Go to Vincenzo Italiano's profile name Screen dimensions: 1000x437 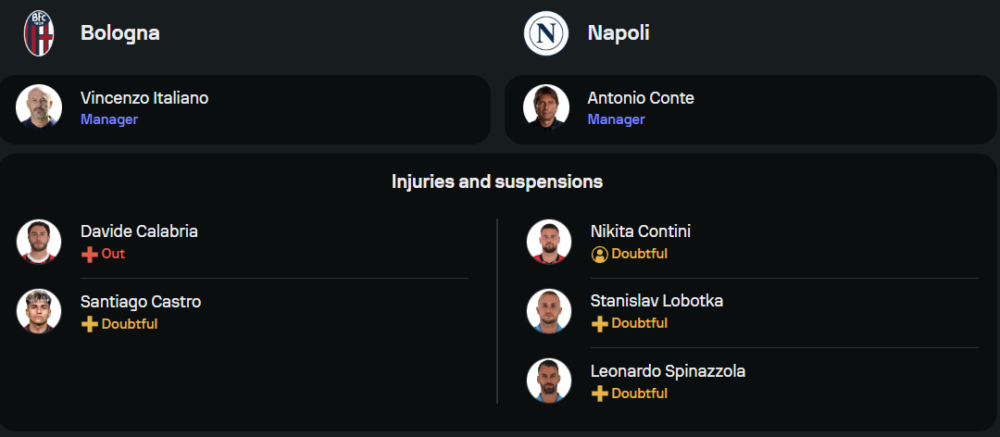pos(144,98)
